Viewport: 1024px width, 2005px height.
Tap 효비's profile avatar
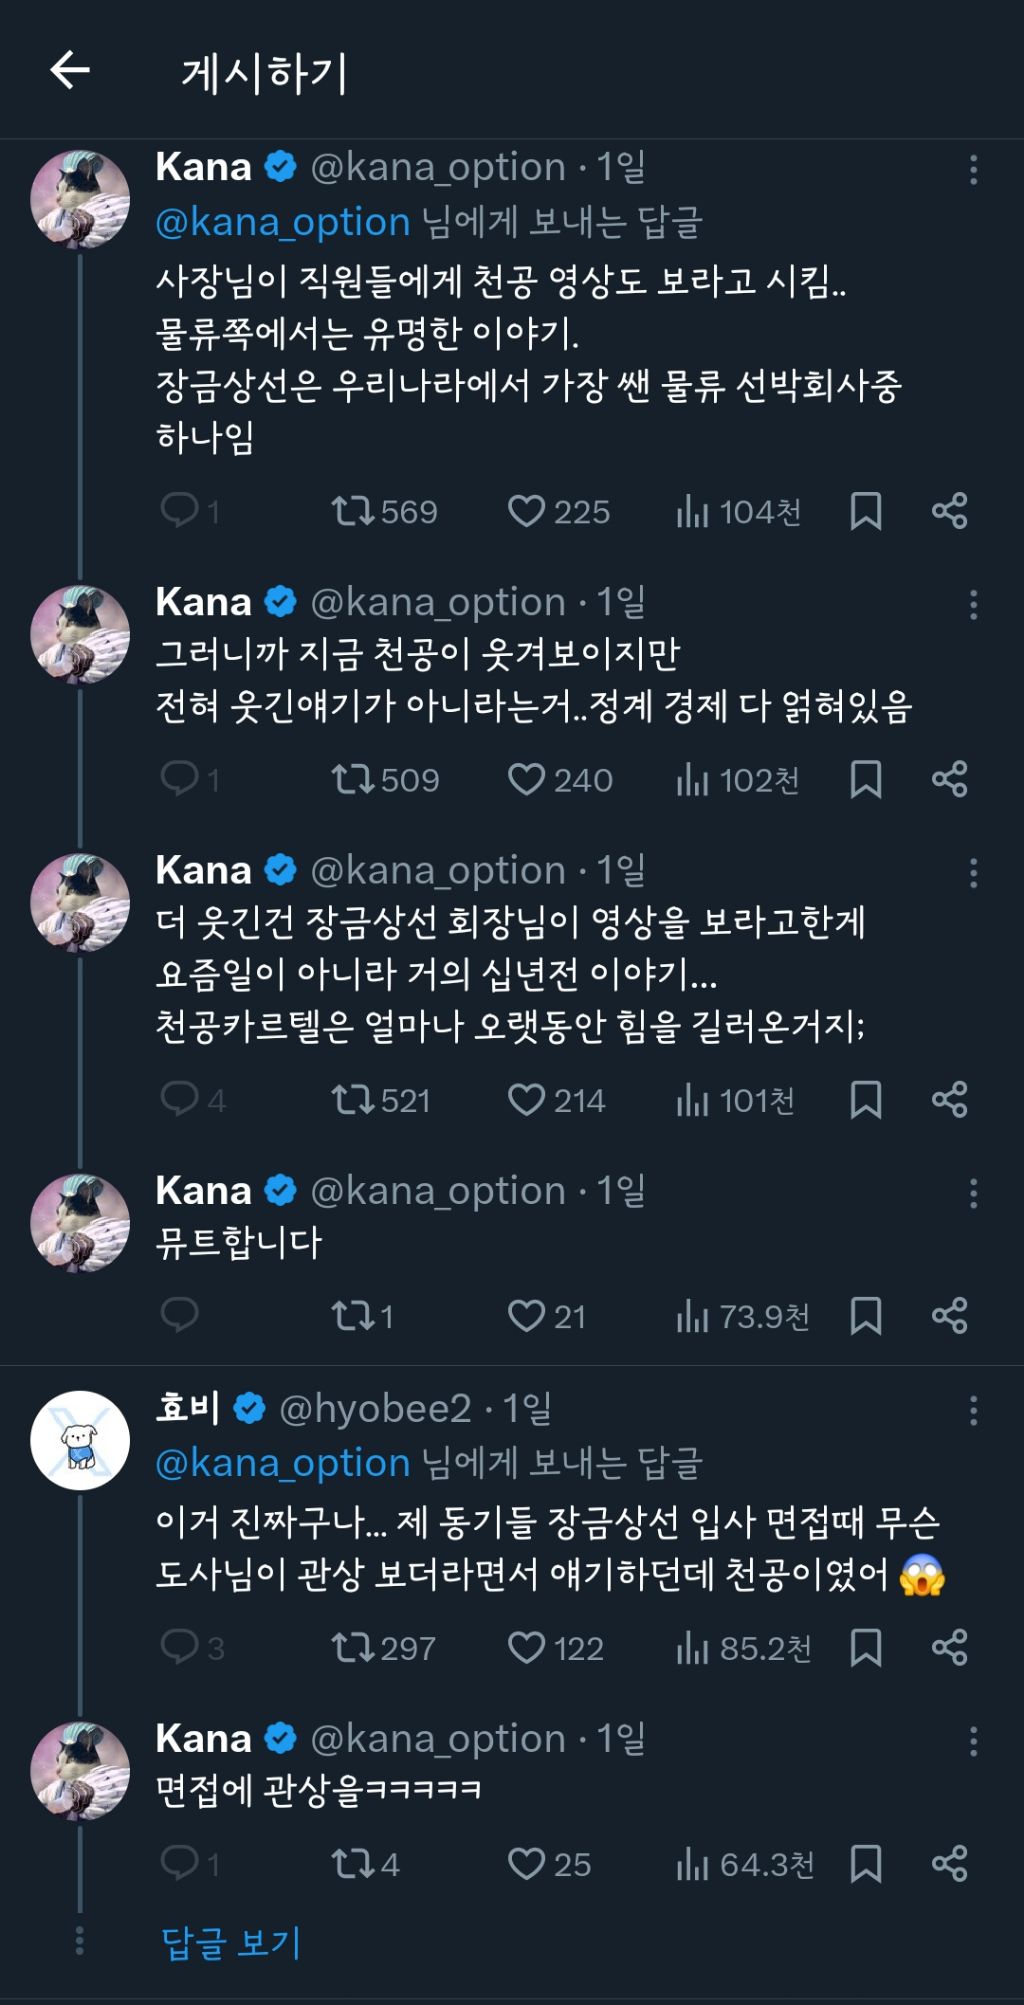coord(80,1440)
